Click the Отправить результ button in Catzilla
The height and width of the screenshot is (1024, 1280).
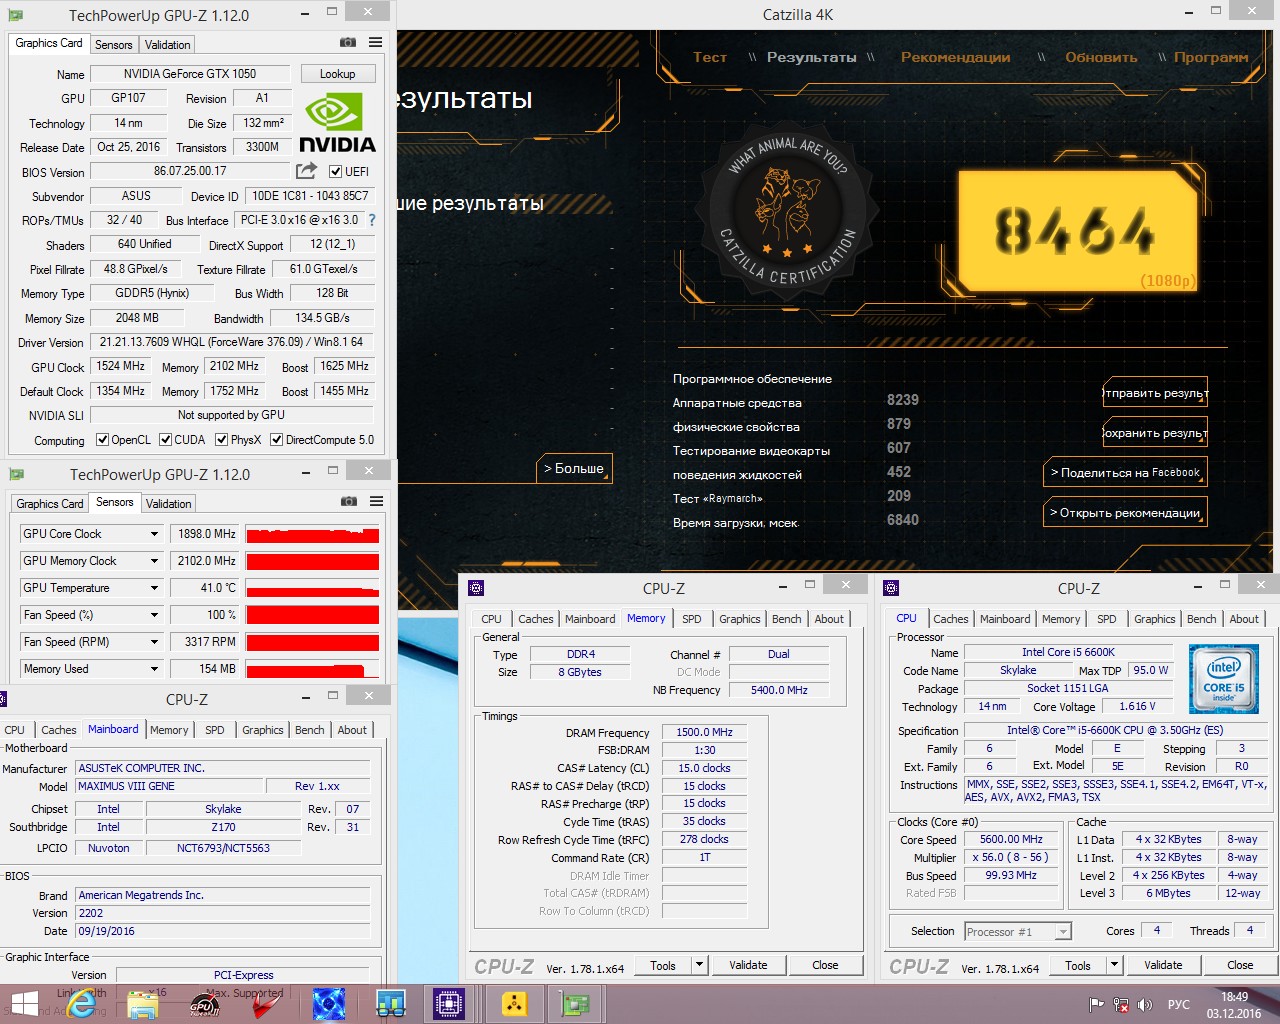[1155, 393]
